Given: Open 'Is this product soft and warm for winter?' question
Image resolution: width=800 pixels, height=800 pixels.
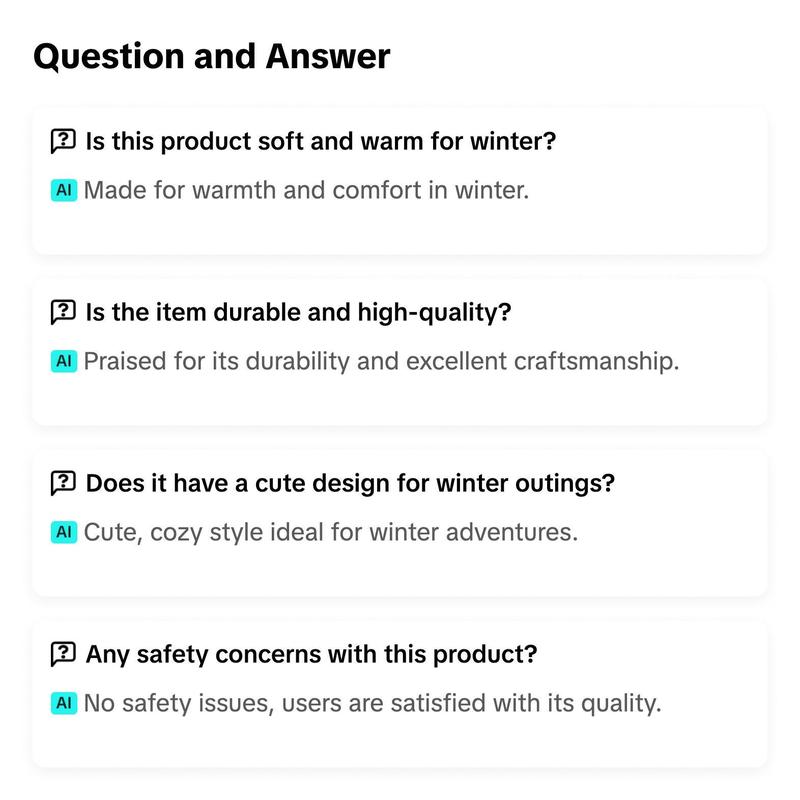Looking at the screenshot, I should (x=320, y=141).
